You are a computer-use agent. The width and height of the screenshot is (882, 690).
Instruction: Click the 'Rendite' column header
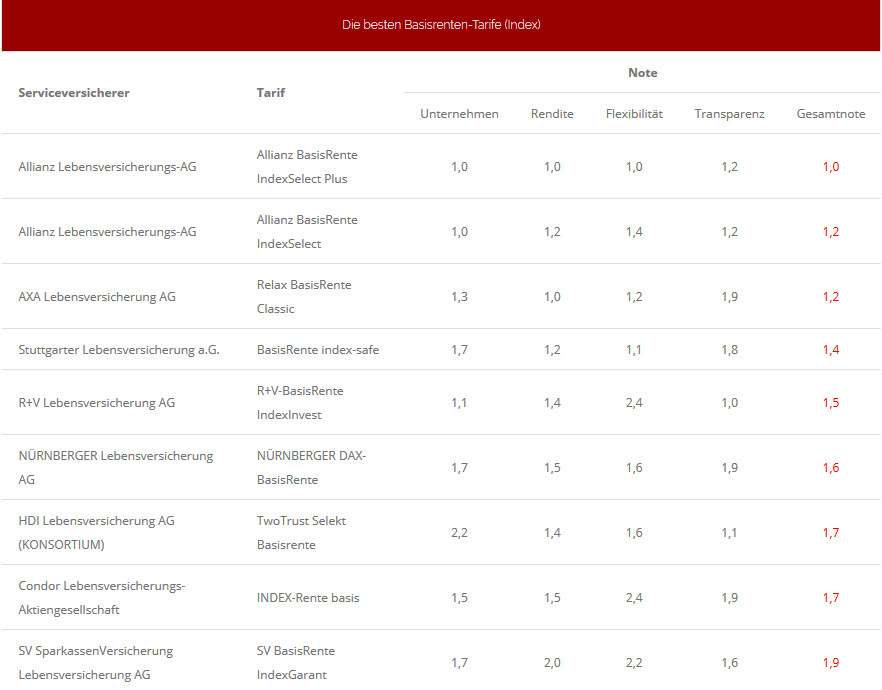(x=552, y=114)
